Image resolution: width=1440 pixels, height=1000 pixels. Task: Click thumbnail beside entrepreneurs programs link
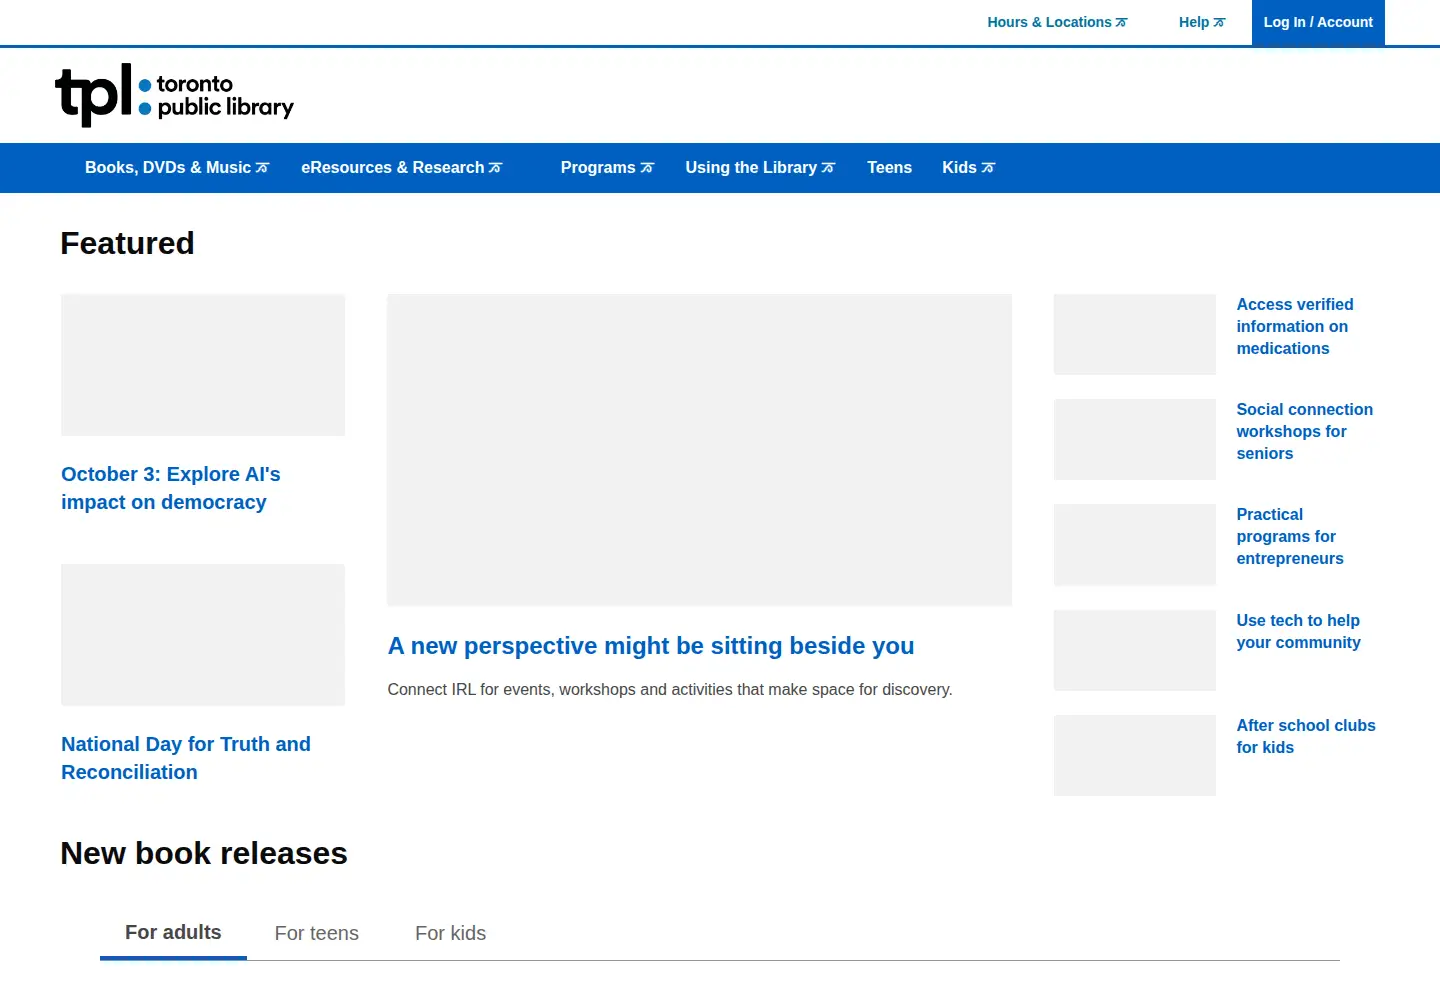(x=1135, y=545)
